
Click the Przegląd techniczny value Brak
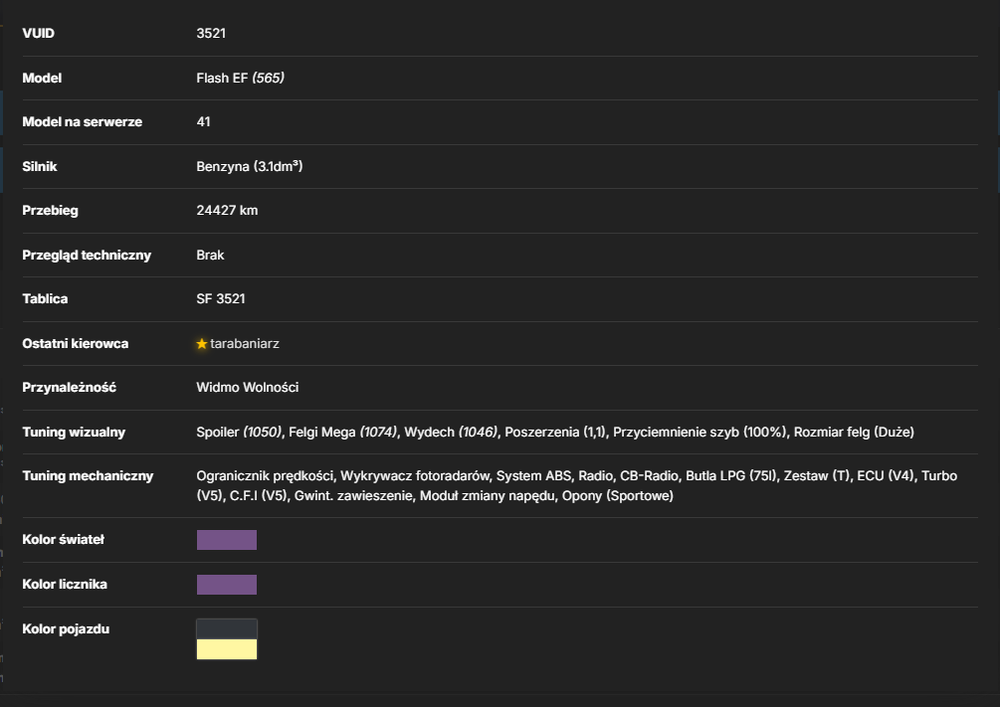(210, 255)
